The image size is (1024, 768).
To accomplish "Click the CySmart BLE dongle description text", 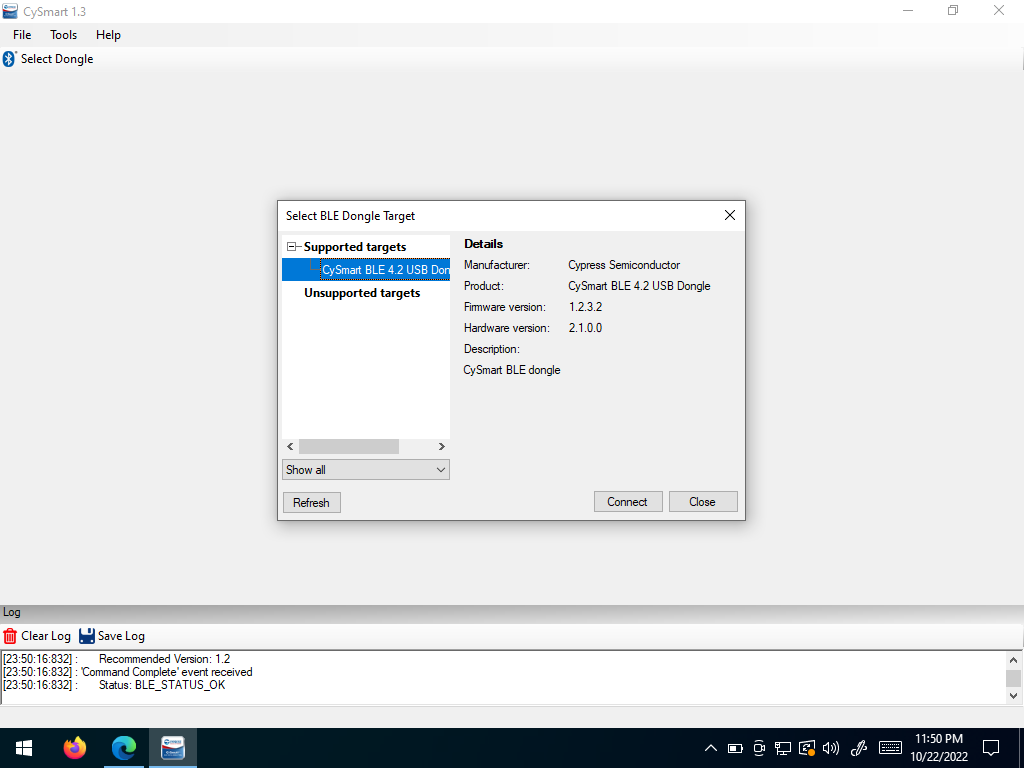I will [x=512, y=370].
